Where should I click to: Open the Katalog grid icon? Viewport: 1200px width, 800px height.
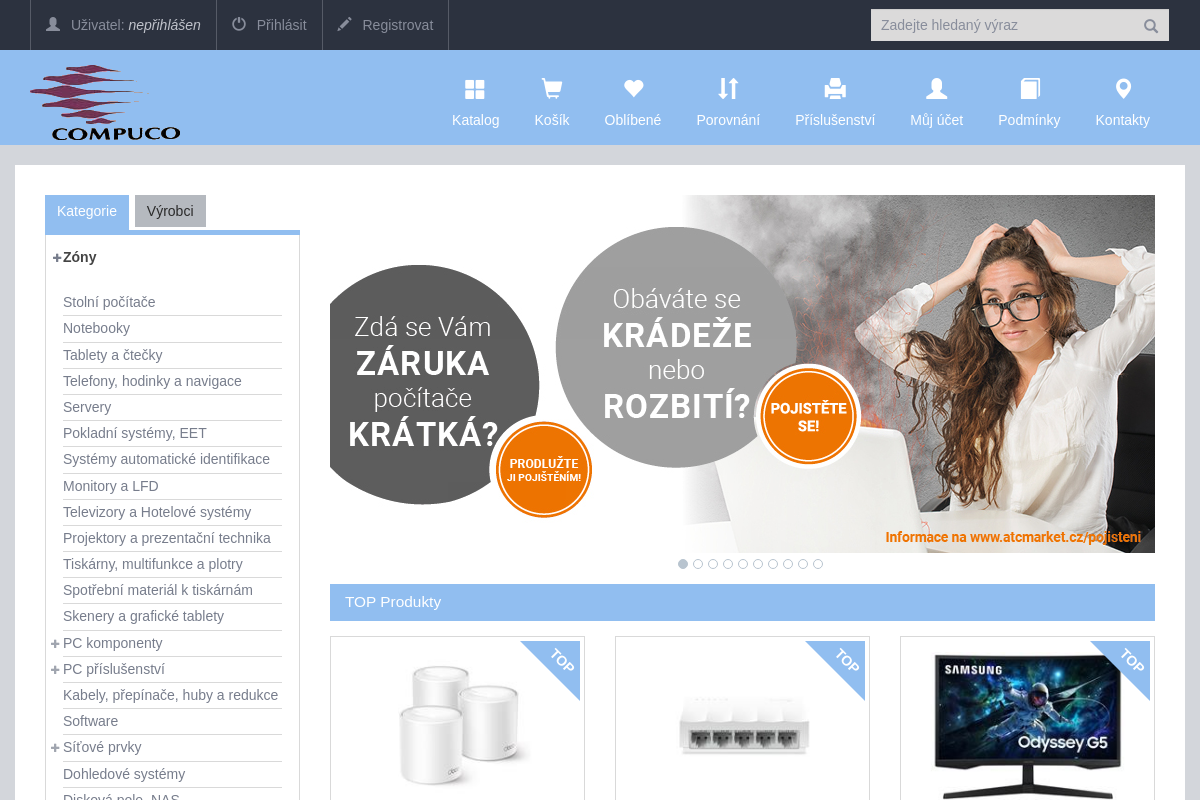(x=475, y=89)
